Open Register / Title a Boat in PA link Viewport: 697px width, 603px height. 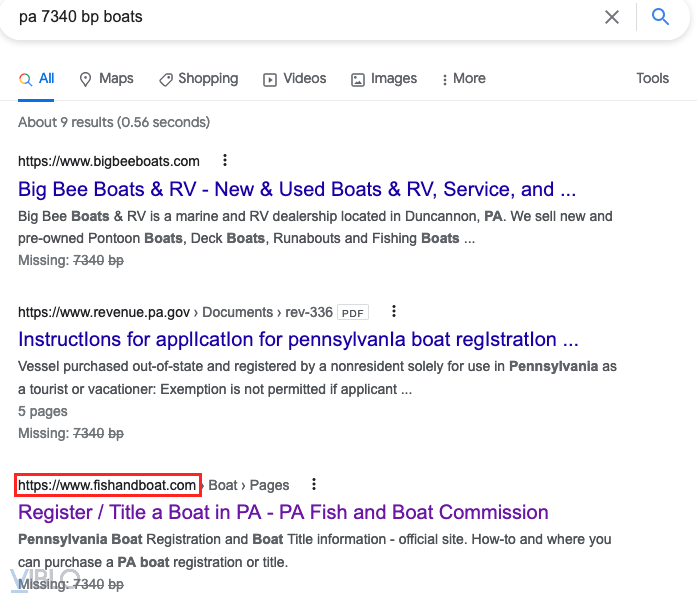pyautogui.click(x=283, y=512)
